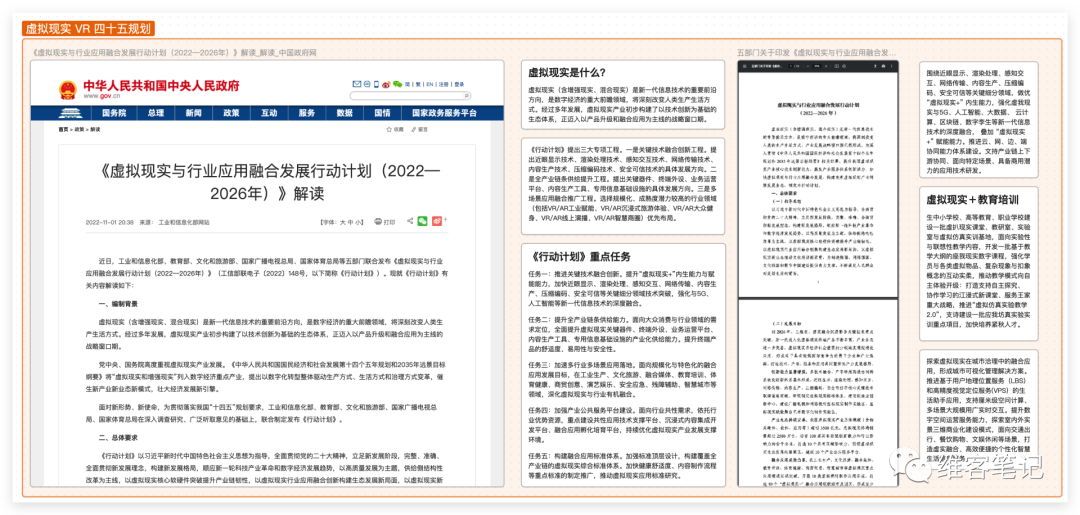
Task: Open the Weibo icon in gov.cn header
Action: (x=386, y=84)
